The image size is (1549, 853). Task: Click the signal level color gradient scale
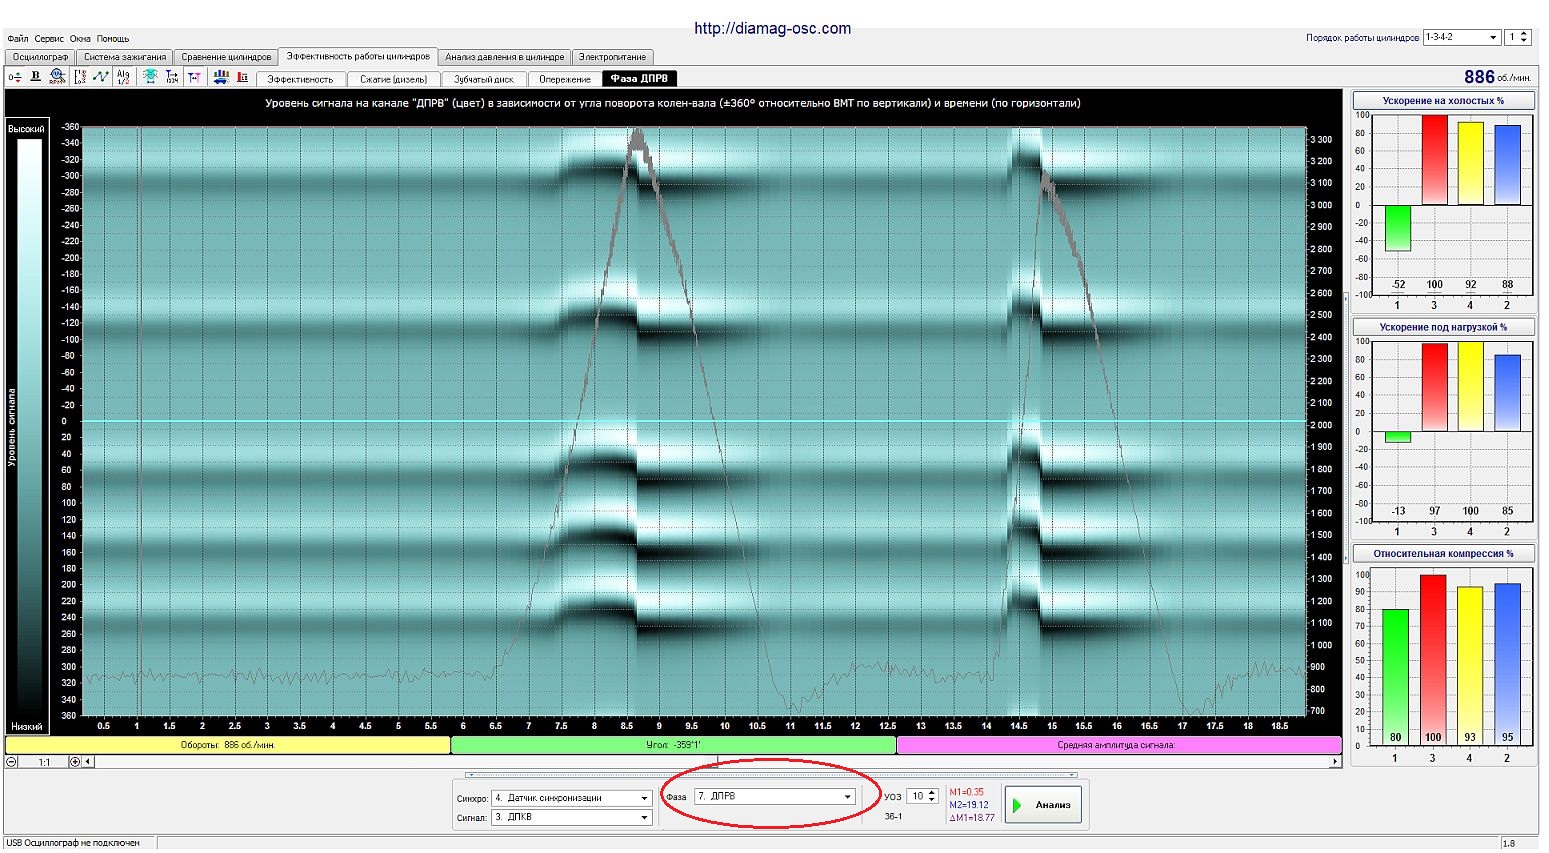(30, 426)
